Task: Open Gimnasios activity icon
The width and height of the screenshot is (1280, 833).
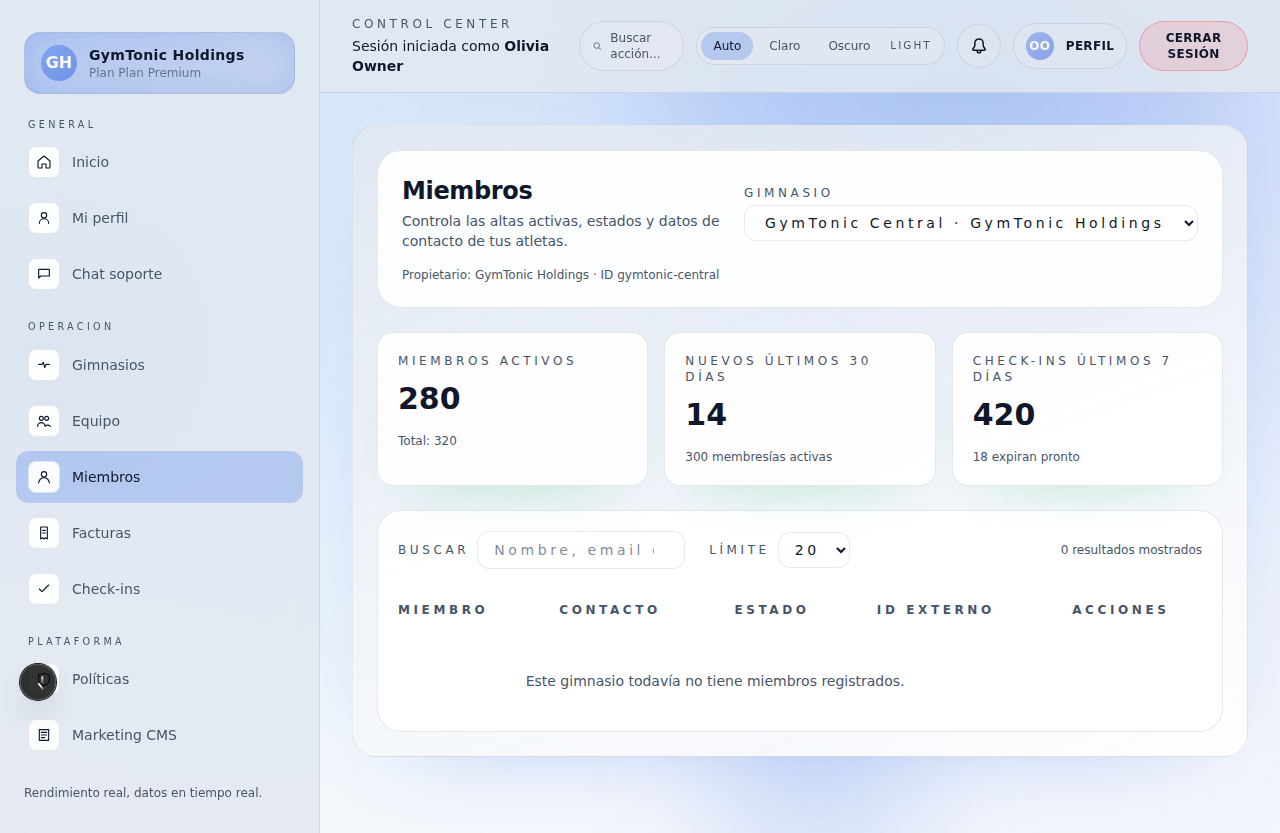Action: 44,365
